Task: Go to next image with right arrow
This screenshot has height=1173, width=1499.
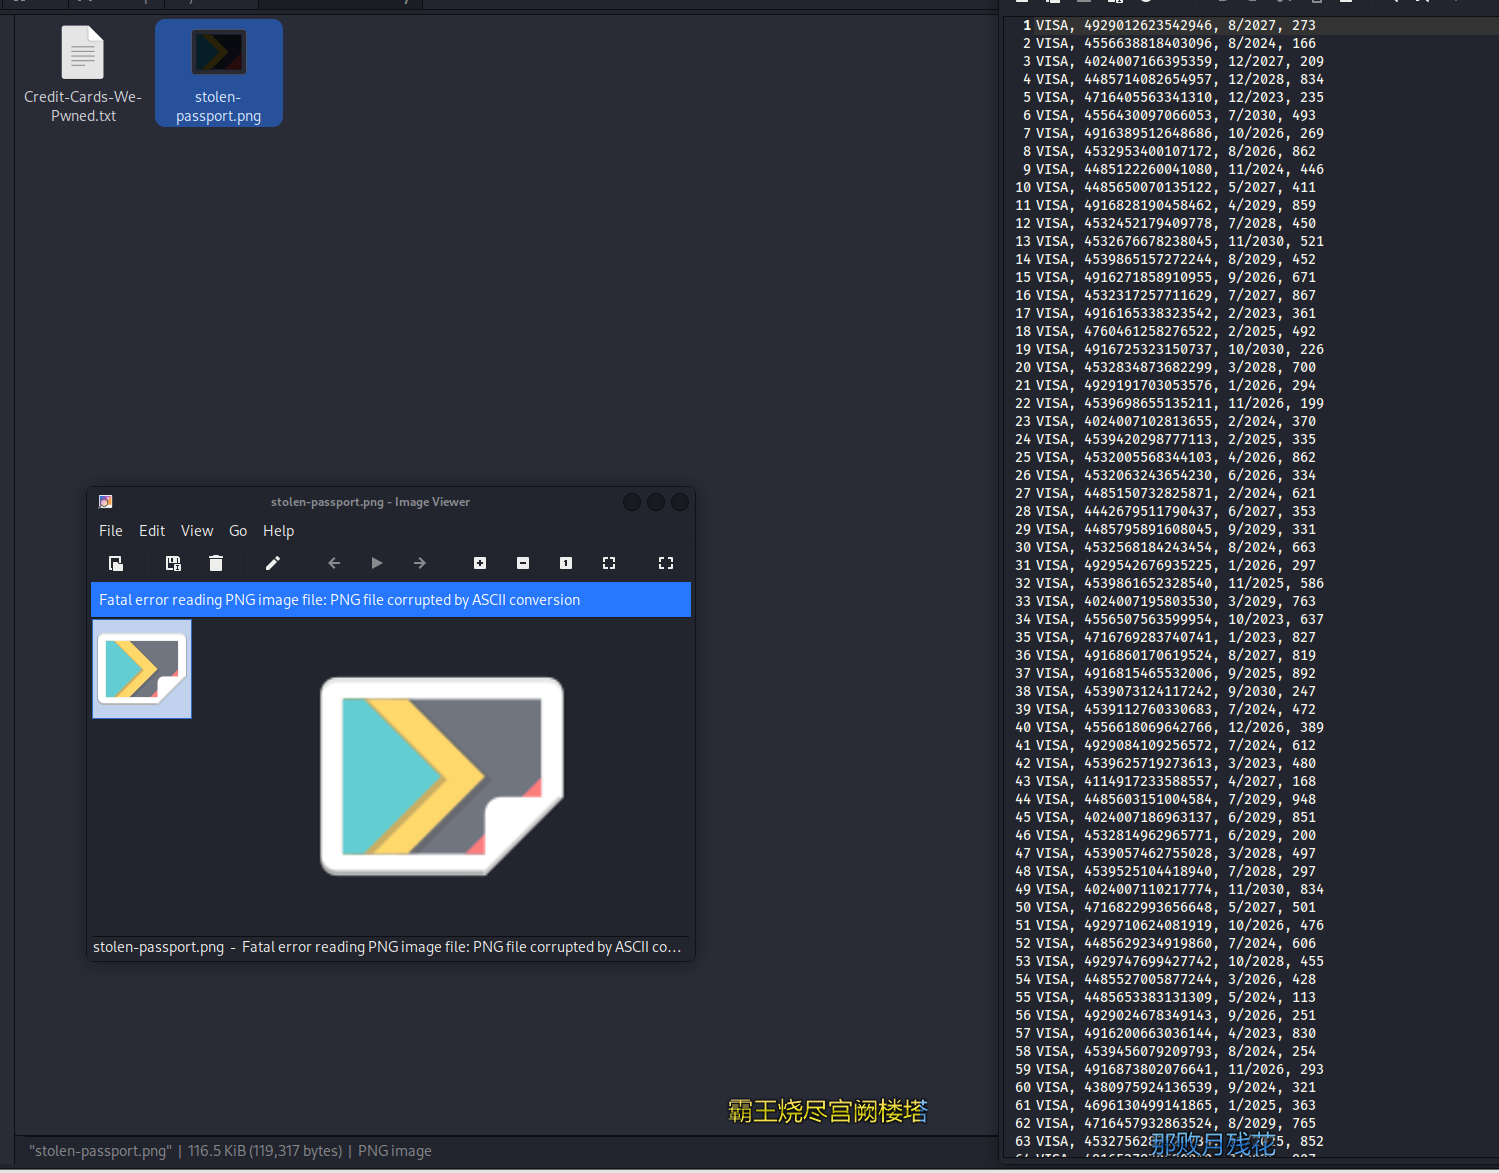Action: (420, 564)
